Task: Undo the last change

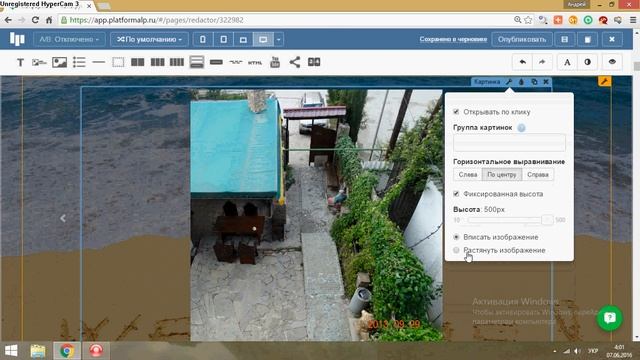Action: tap(522, 62)
